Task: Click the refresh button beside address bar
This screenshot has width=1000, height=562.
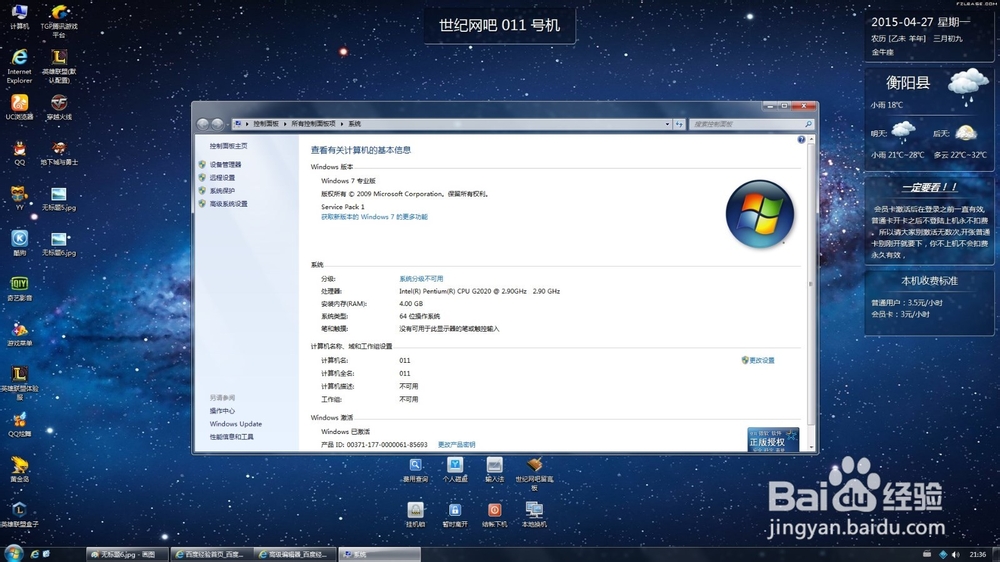Action: 679,124
